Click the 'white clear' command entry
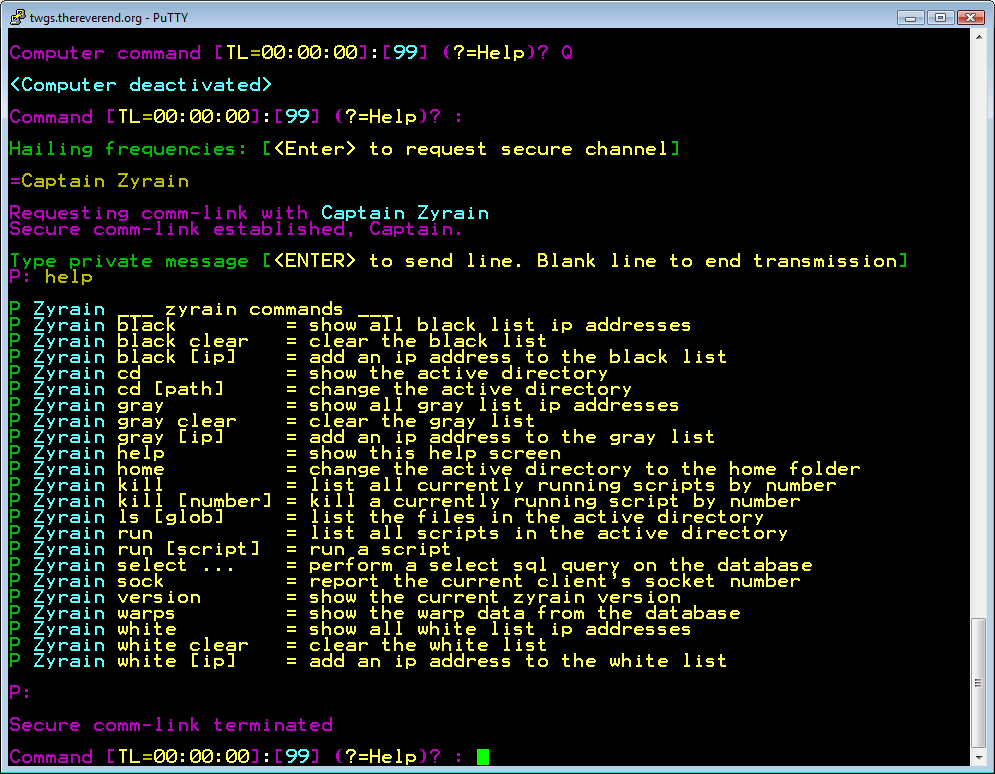The height and width of the screenshot is (774, 995). point(182,645)
